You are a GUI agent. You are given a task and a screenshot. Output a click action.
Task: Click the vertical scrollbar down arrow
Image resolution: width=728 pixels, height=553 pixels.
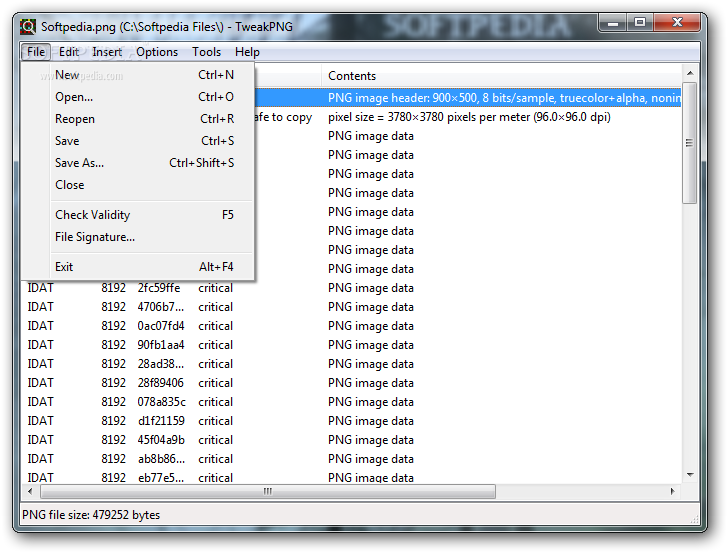click(x=690, y=475)
